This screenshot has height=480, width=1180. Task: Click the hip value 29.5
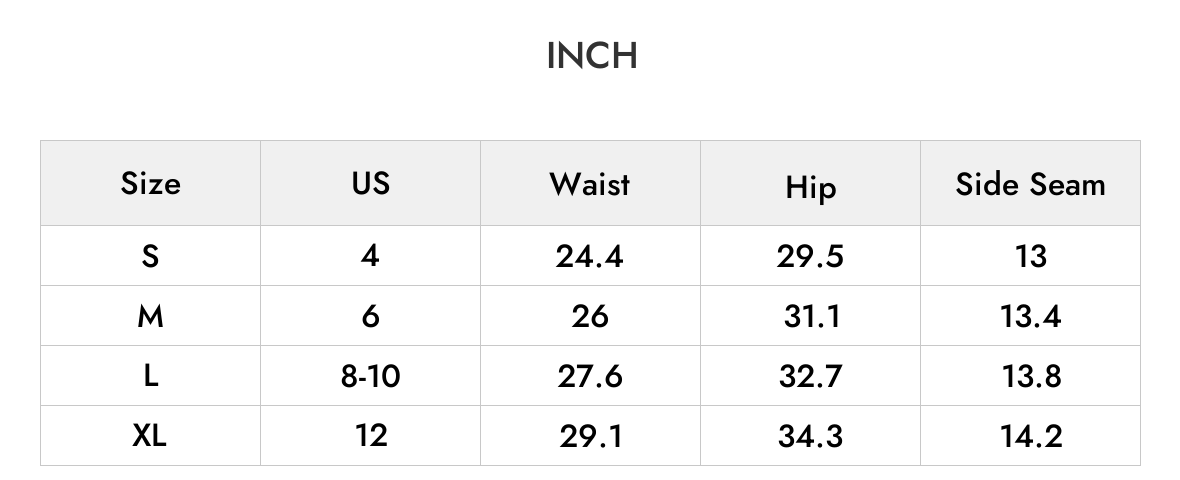click(810, 257)
